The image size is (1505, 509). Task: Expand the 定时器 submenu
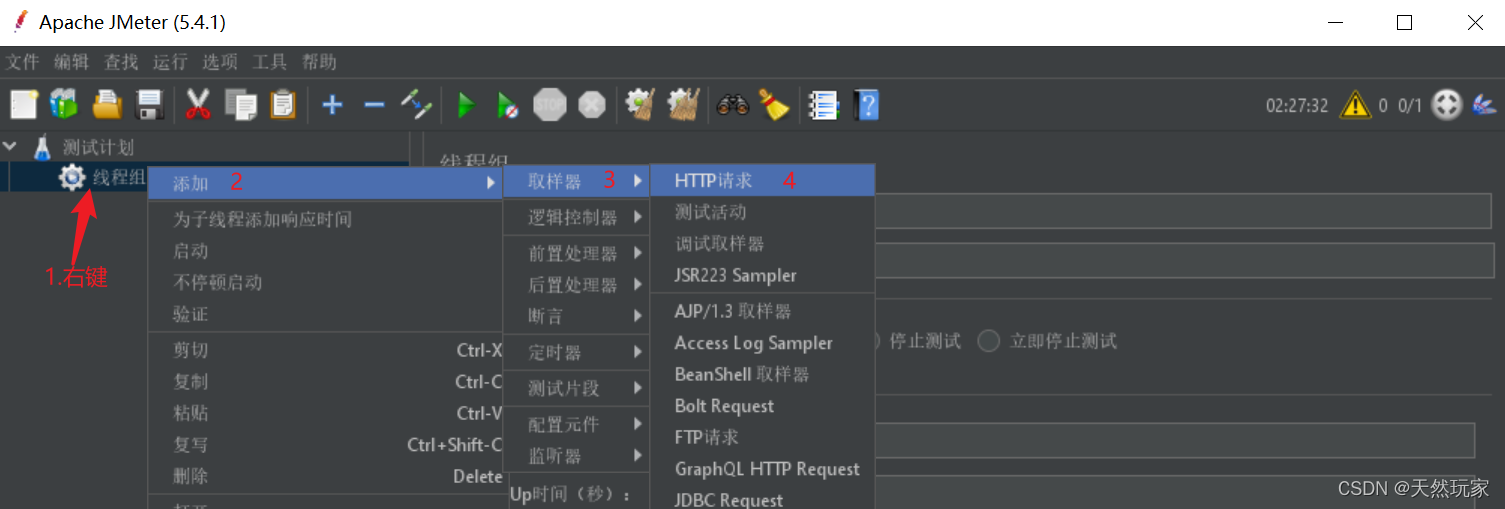[x=576, y=353]
